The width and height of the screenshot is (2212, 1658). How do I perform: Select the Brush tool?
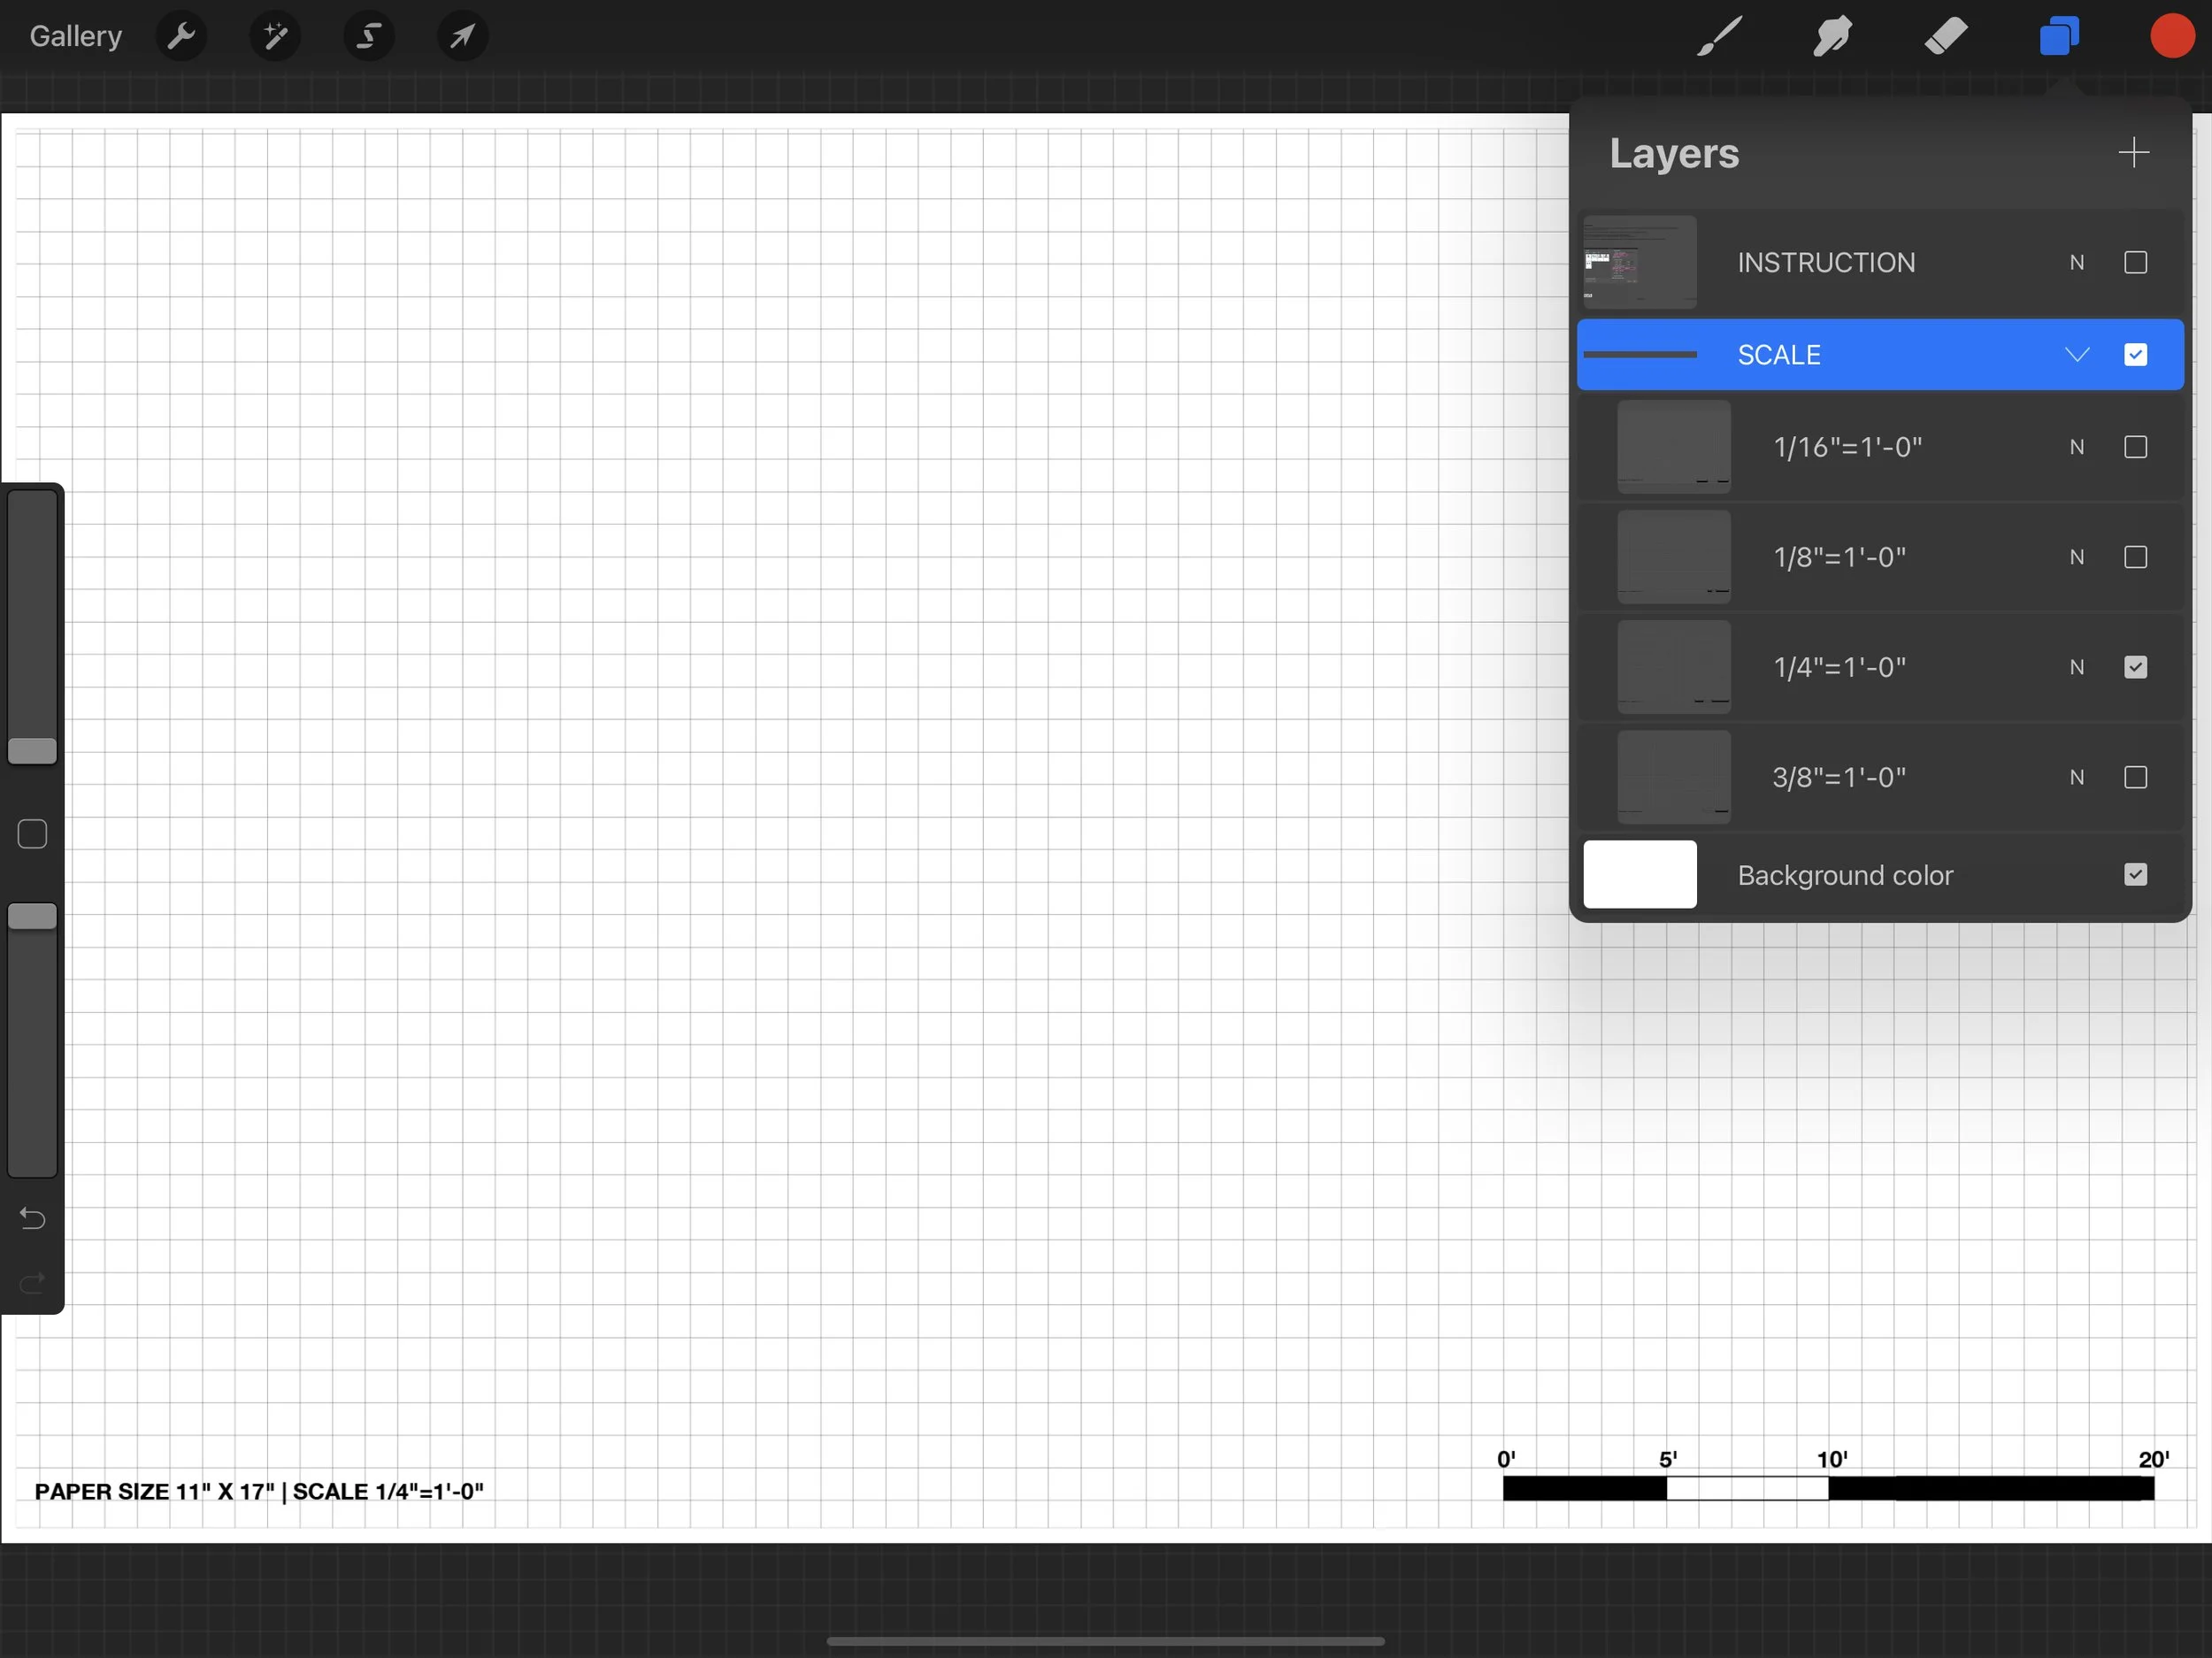point(1720,37)
